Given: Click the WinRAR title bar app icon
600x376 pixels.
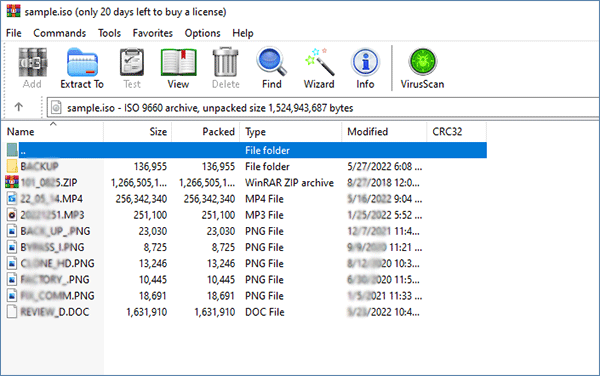Looking at the screenshot, I should (13, 11).
